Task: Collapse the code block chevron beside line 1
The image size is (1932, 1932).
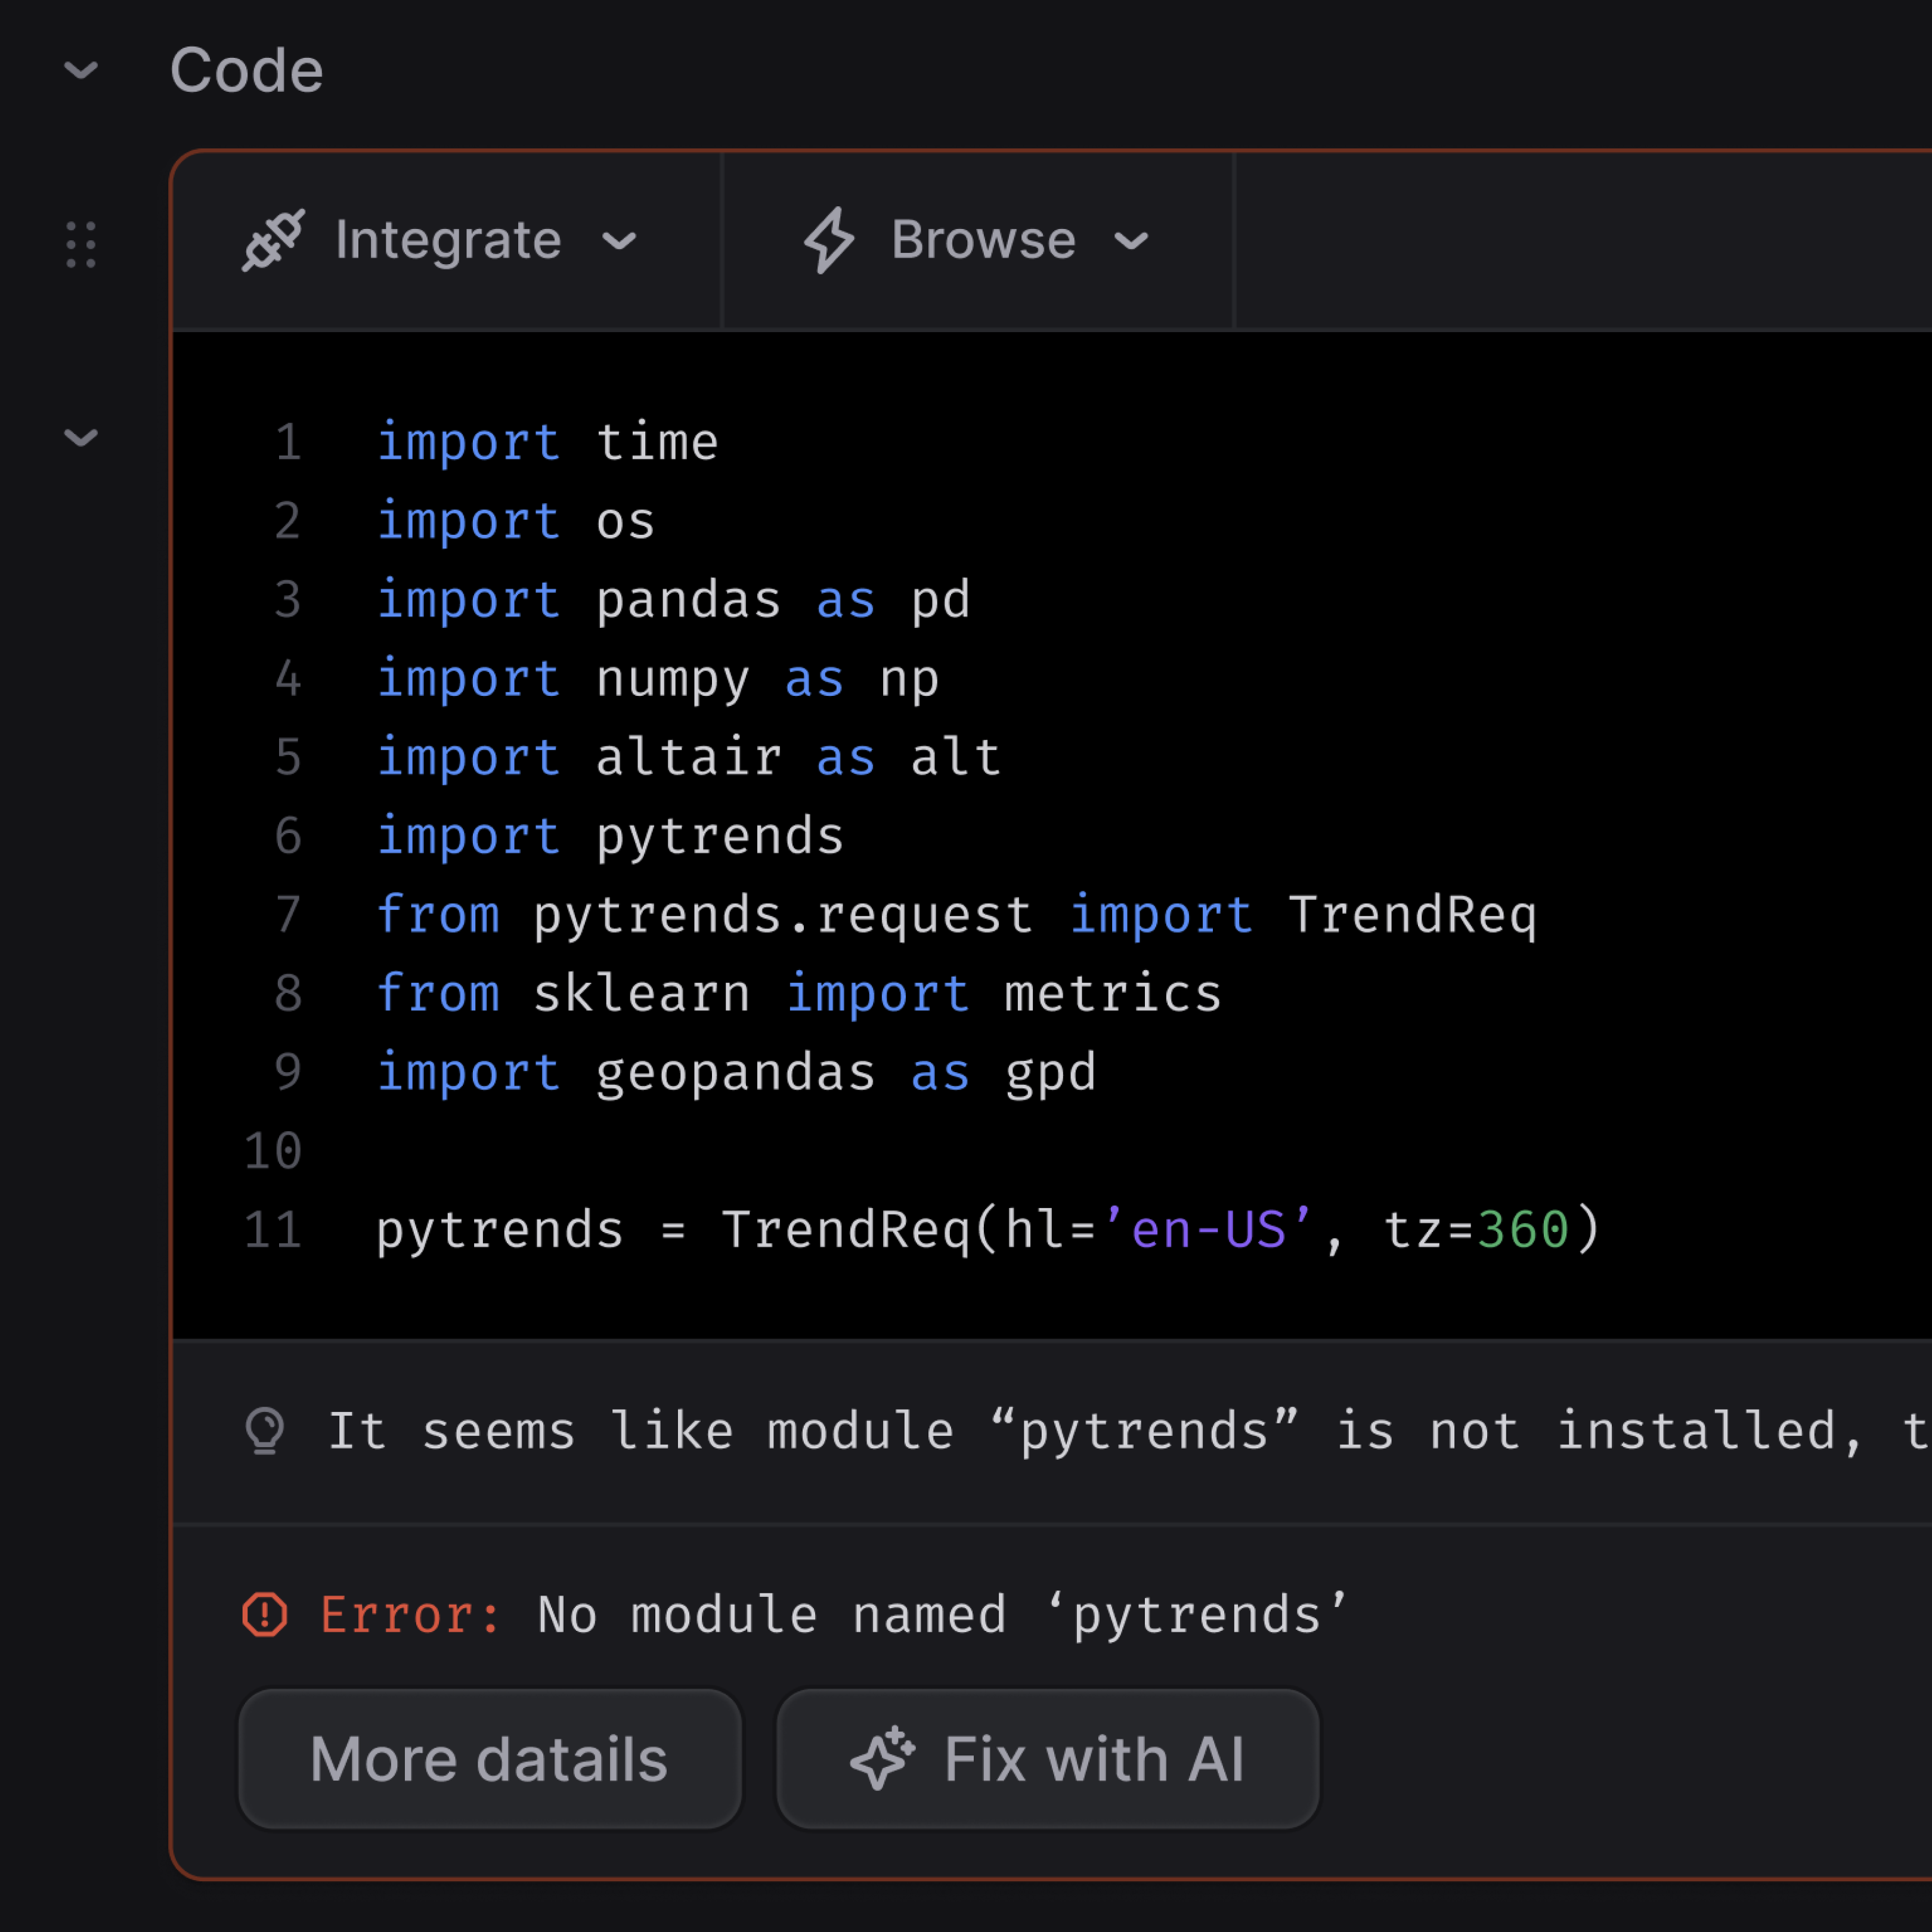Action: coord(81,437)
